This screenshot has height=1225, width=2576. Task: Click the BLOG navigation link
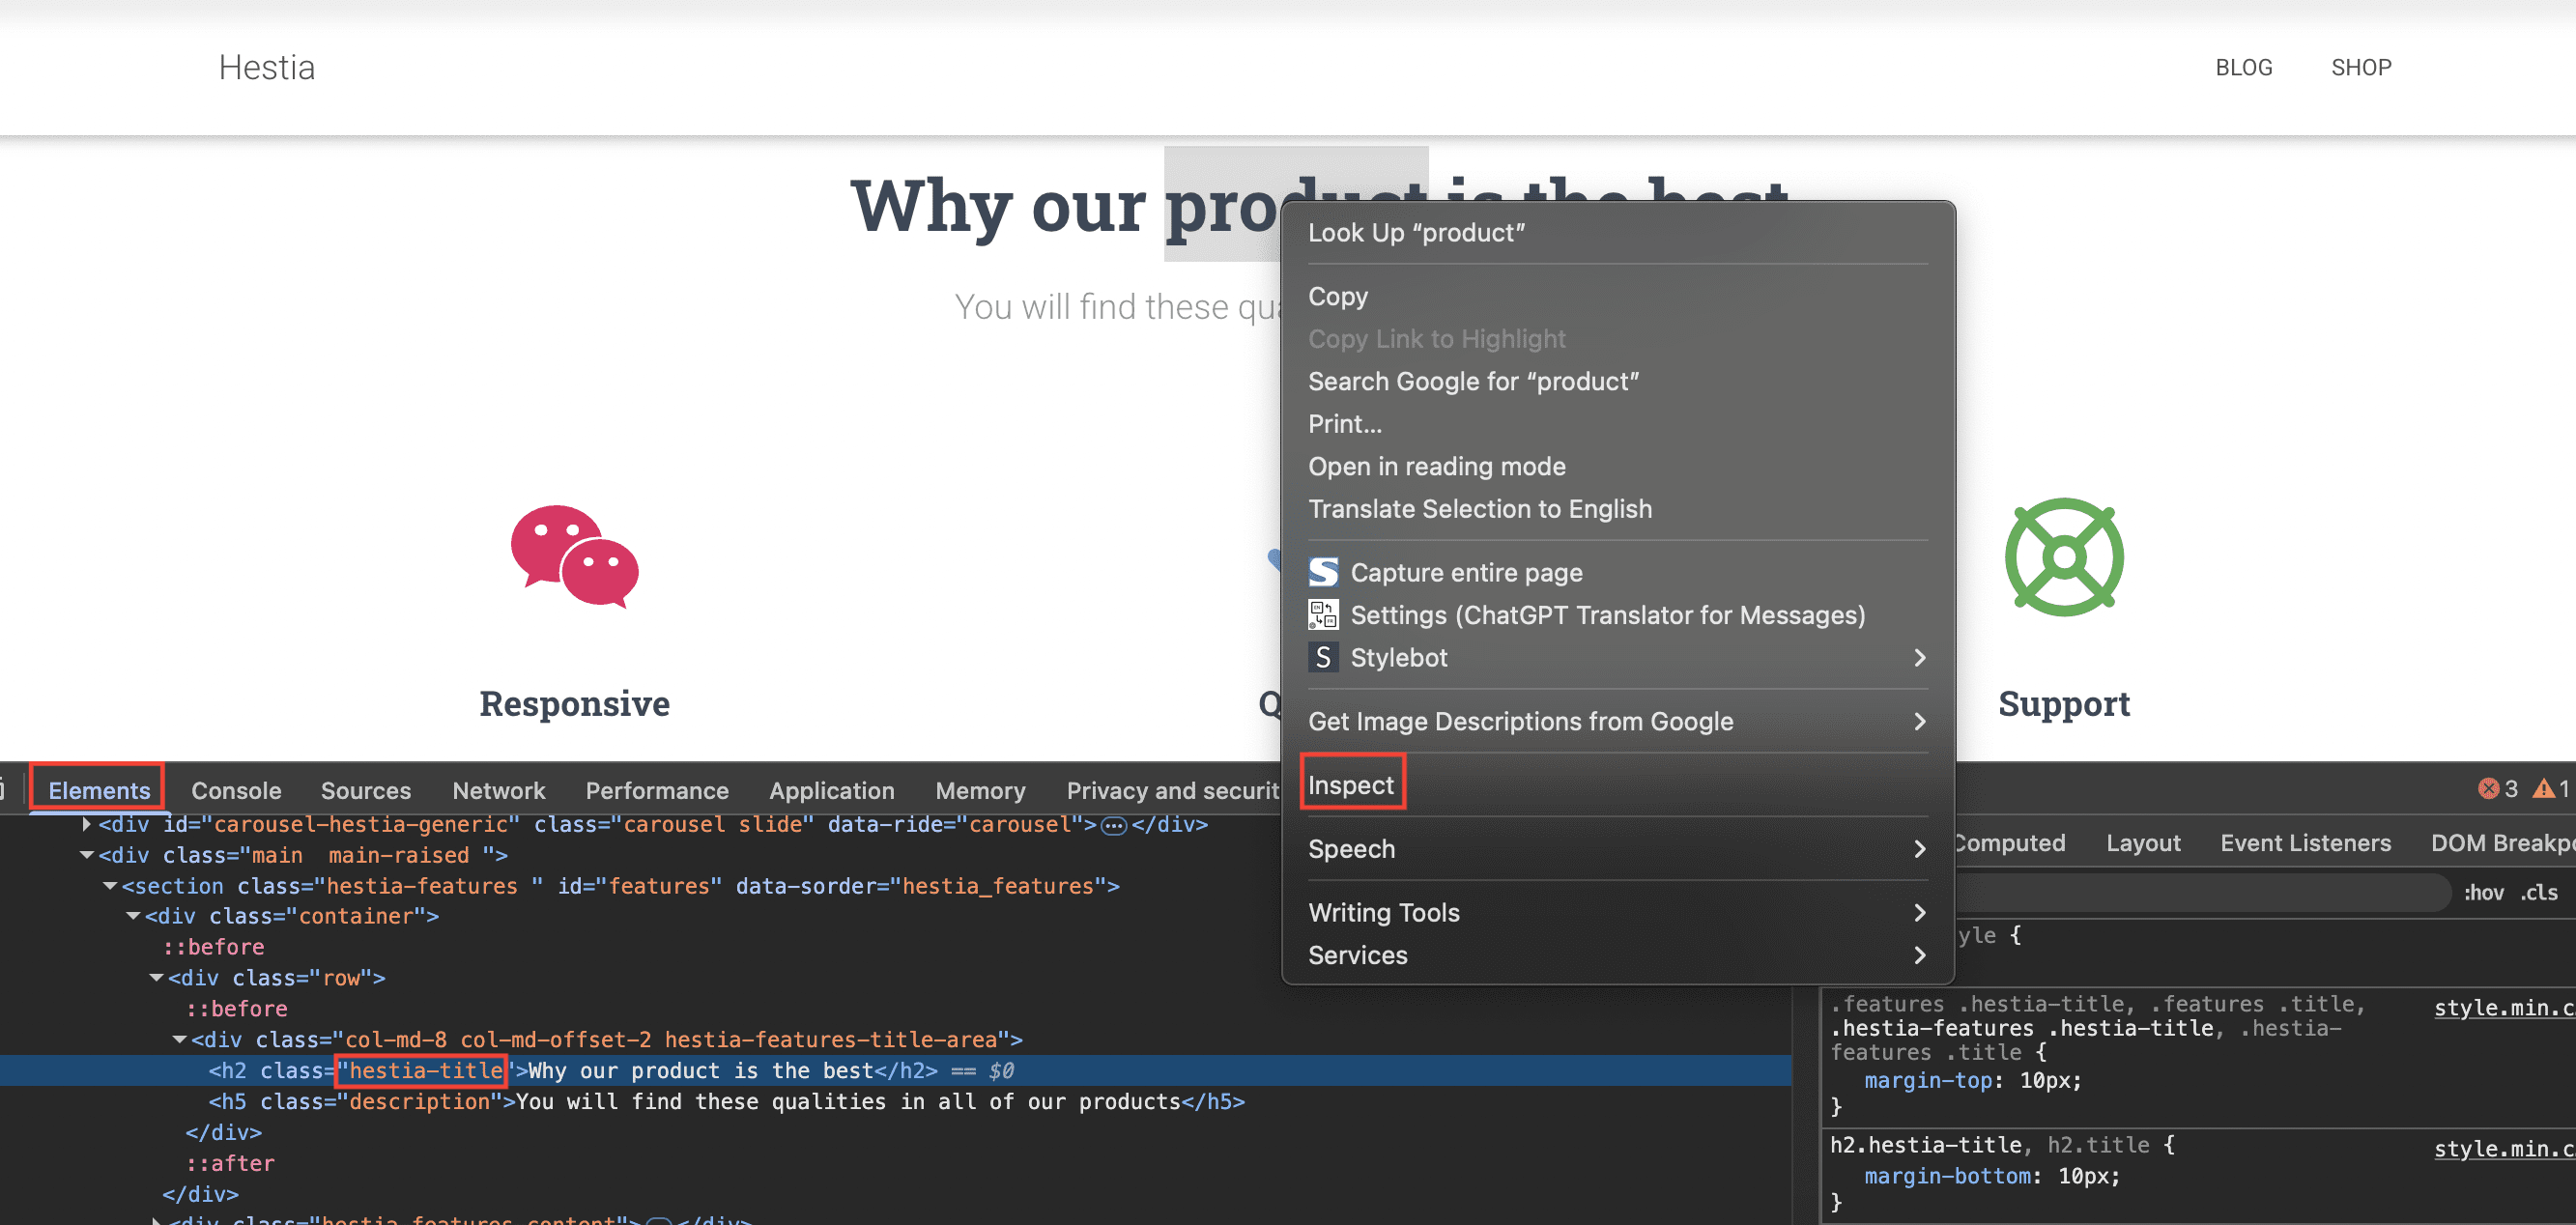[x=2243, y=67]
